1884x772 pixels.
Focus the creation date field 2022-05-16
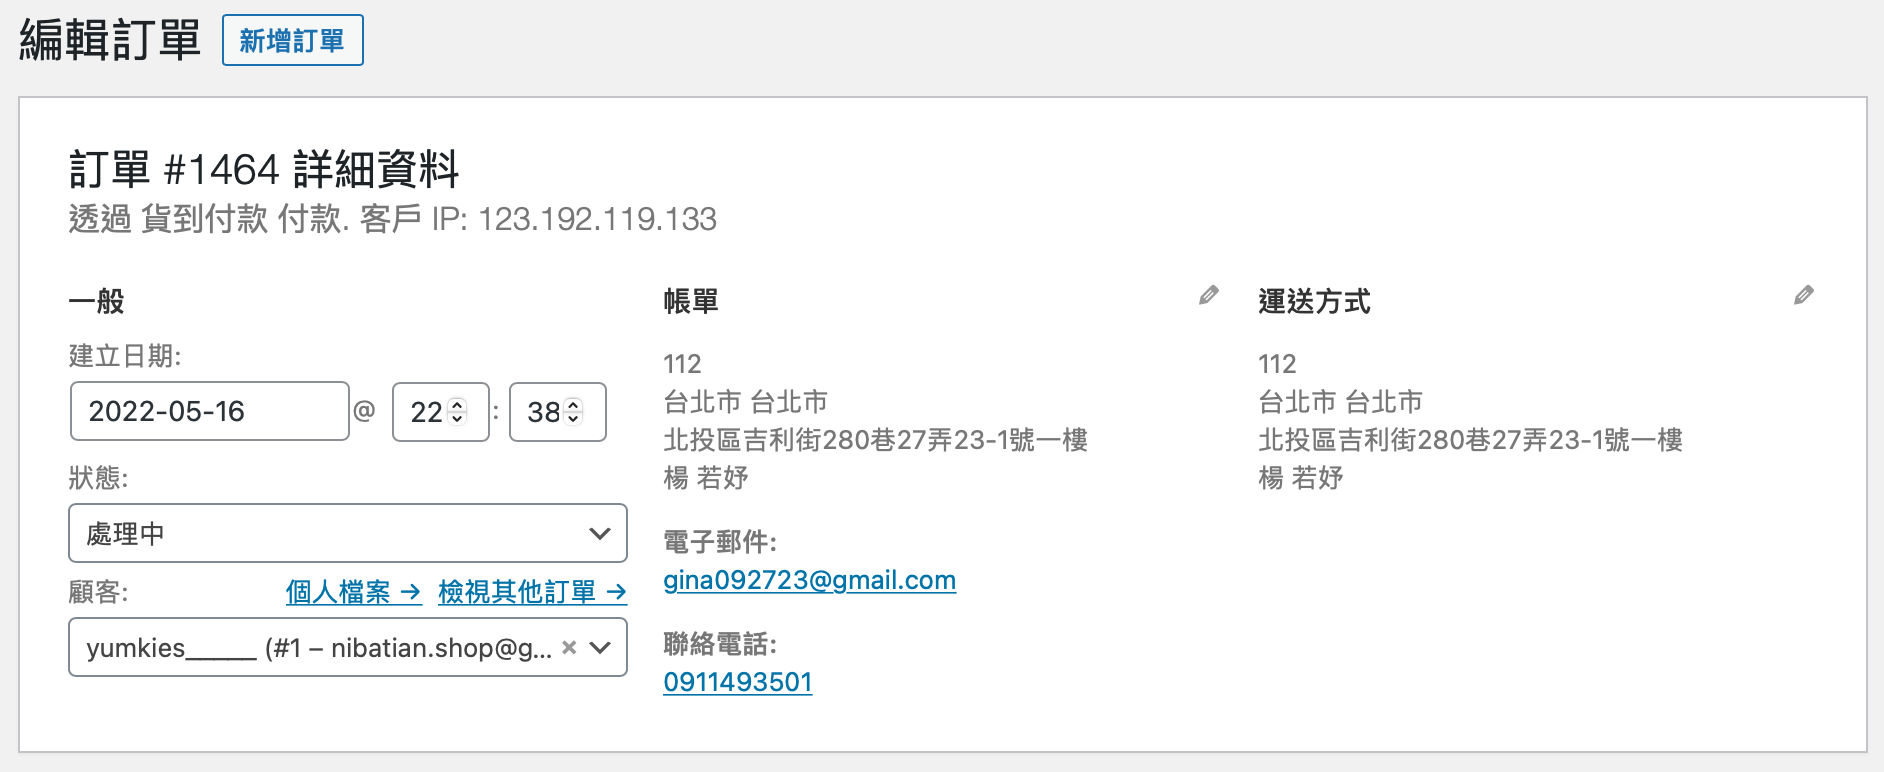209,411
